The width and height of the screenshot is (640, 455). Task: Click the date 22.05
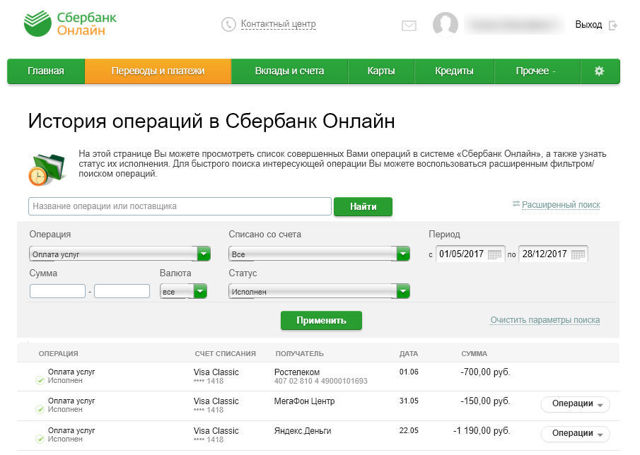[409, 431]
